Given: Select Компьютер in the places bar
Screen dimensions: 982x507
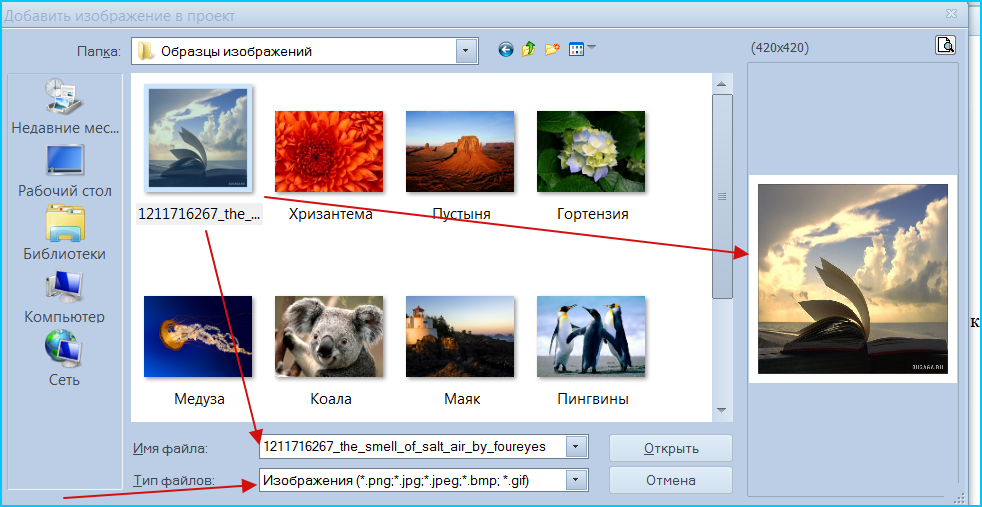Looking at the screenshot, I should pyautogui.click(x=65, y=297).
